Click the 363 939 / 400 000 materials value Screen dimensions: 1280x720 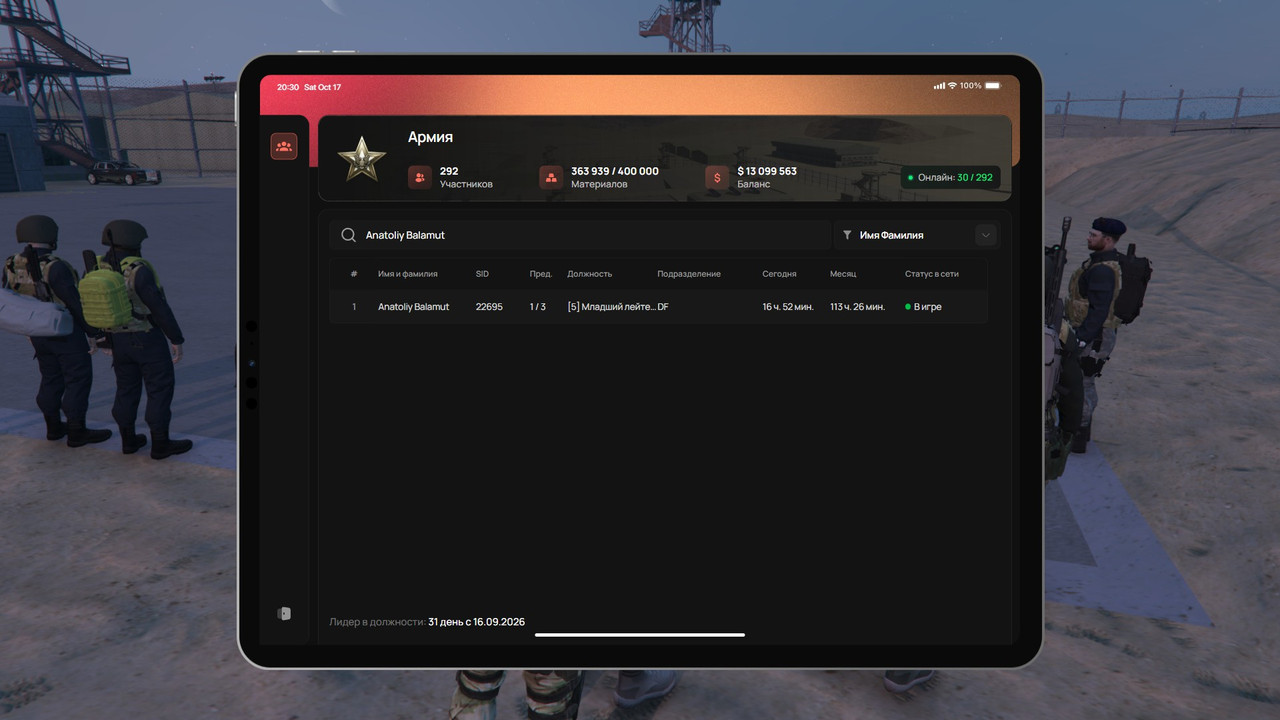click(x=615, y=171)
